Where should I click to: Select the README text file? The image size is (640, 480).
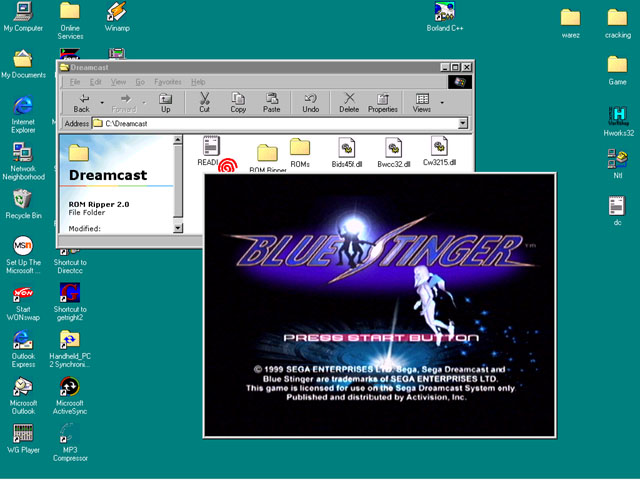210,151
